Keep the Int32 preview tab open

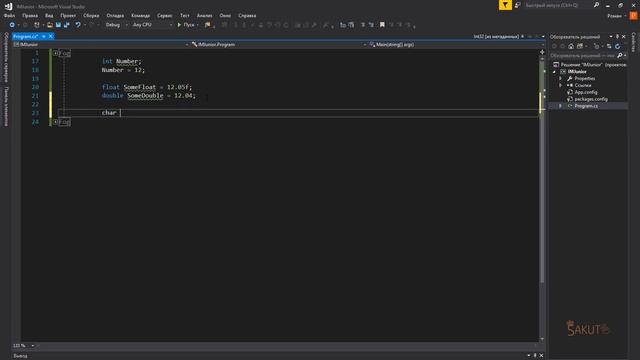(522, 36)
